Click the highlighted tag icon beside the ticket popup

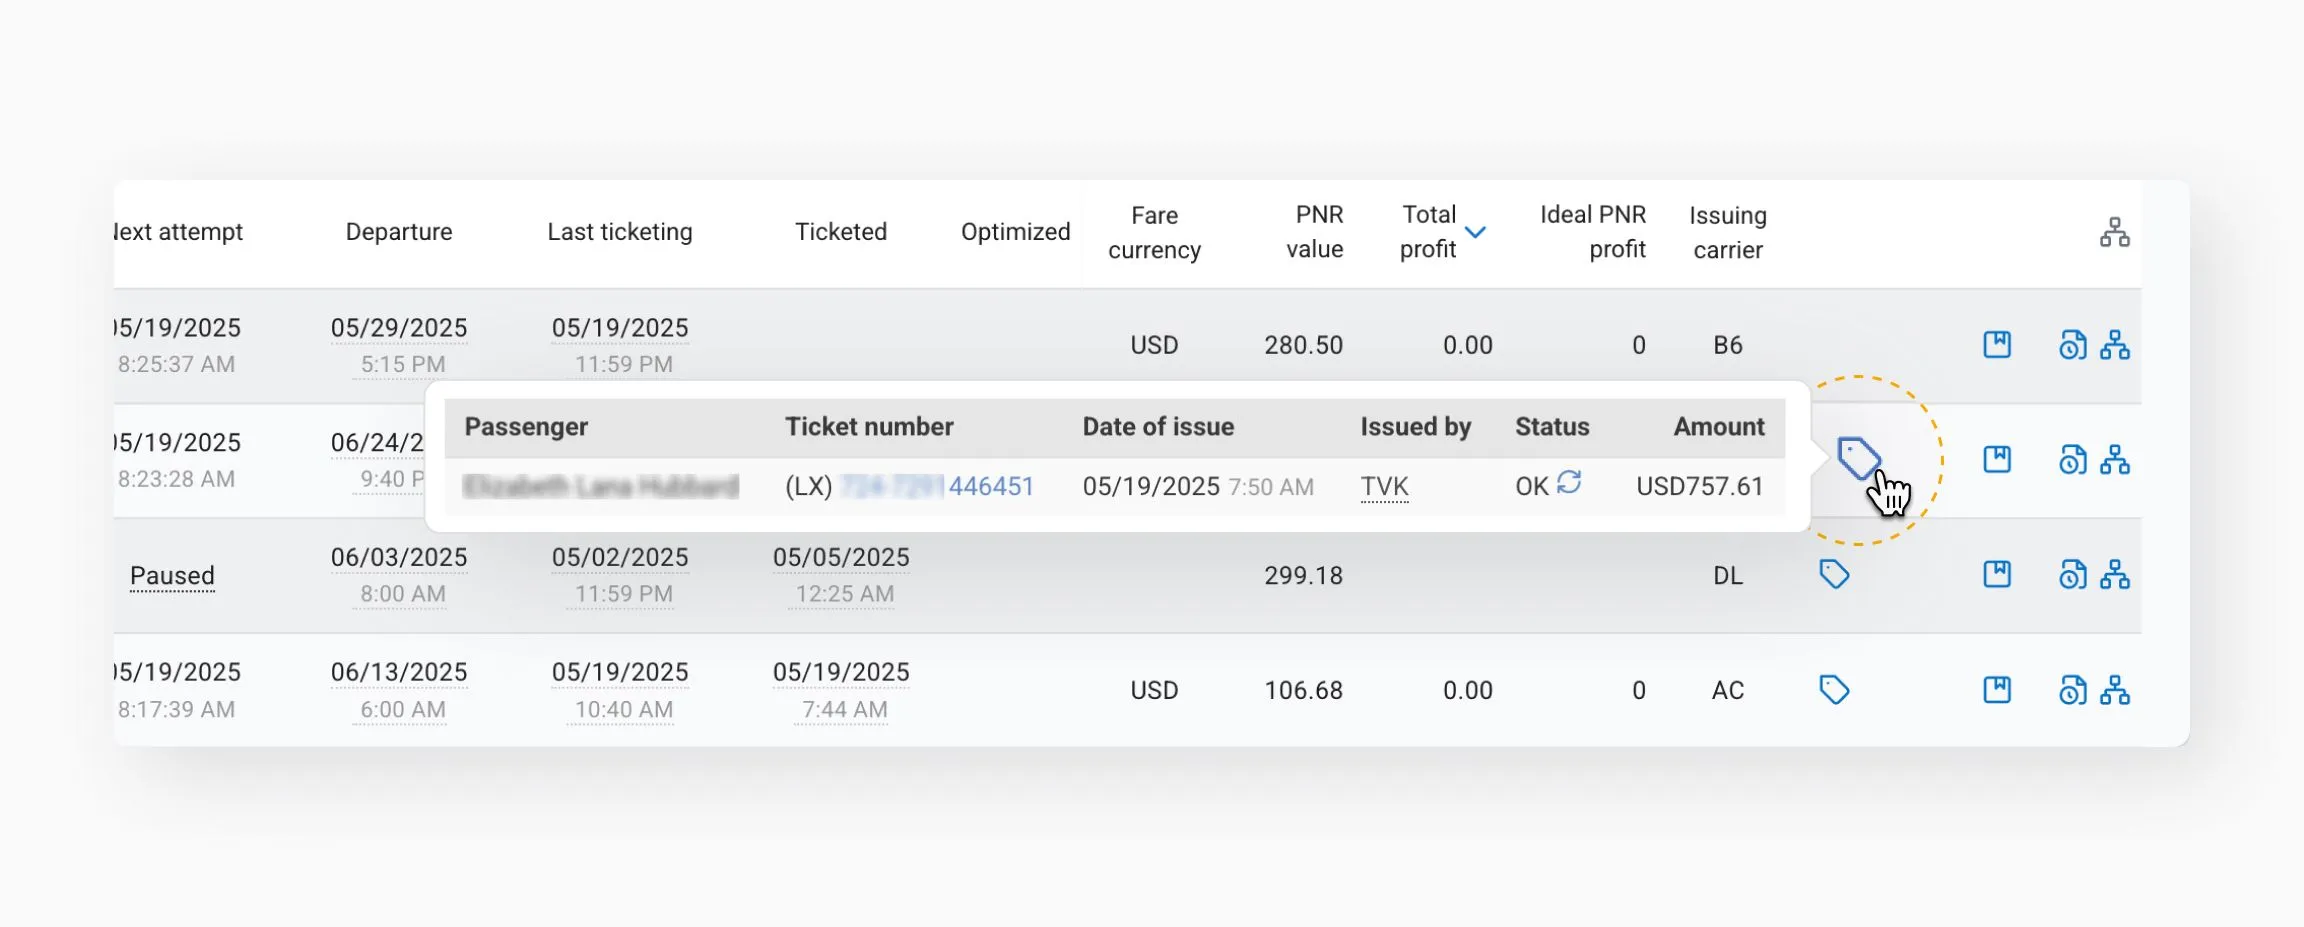pos(1858,458)
